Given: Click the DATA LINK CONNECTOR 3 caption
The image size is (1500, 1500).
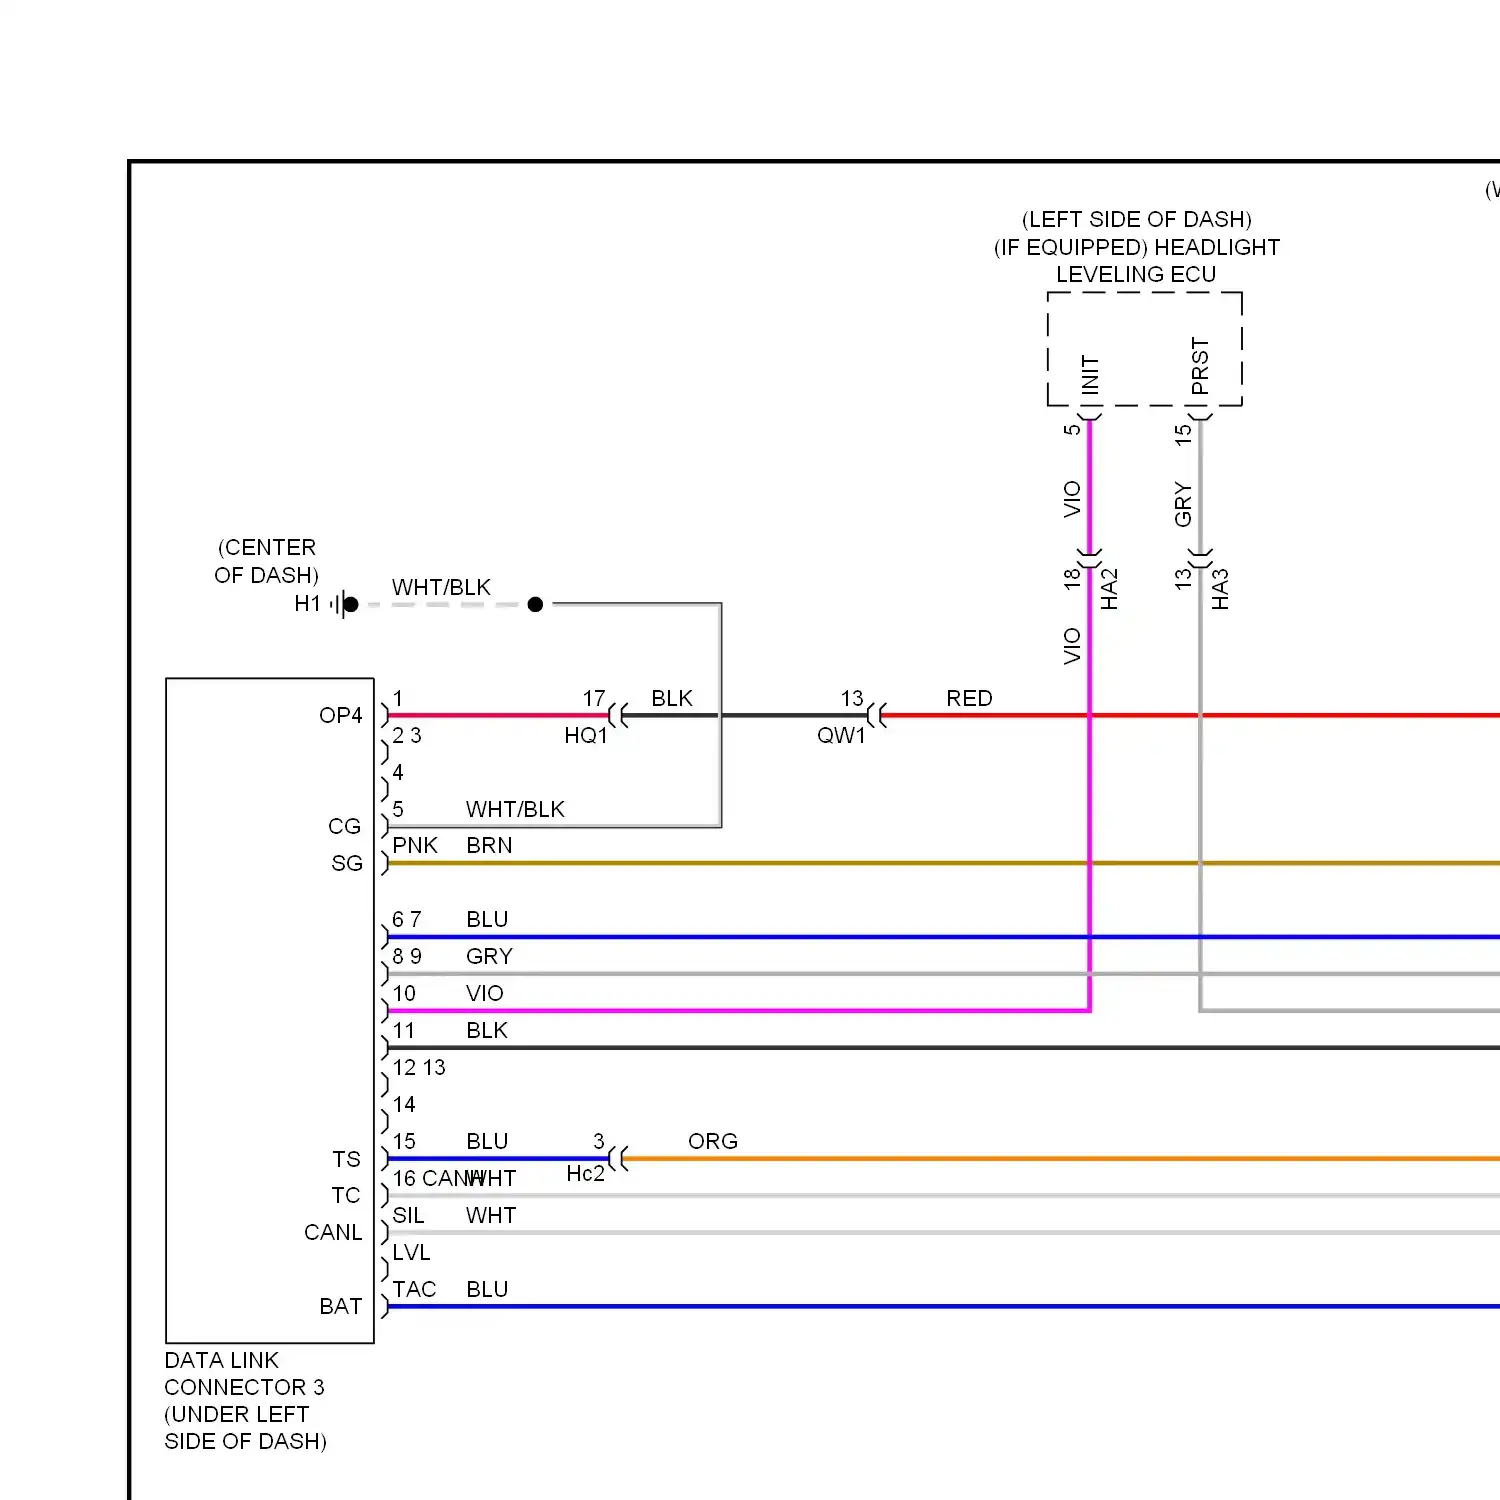Looking at the screenshot, I should coord(245,1373).
